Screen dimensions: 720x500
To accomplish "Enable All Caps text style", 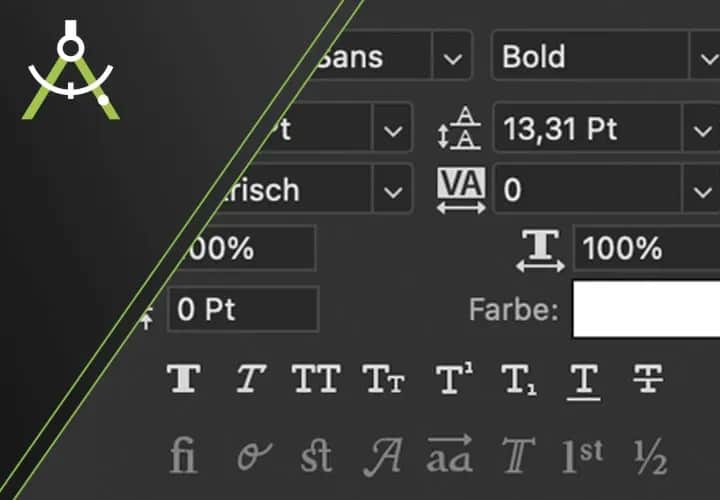I will coord(315,379).
